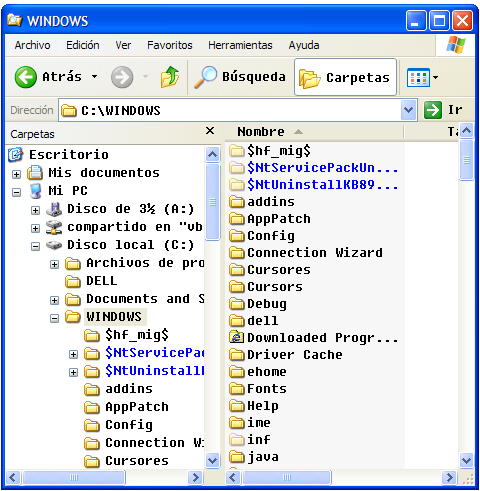Screen dimensions: 480x491
Task: Close the Carpetas side panel
Action: [x=210, y=131]
